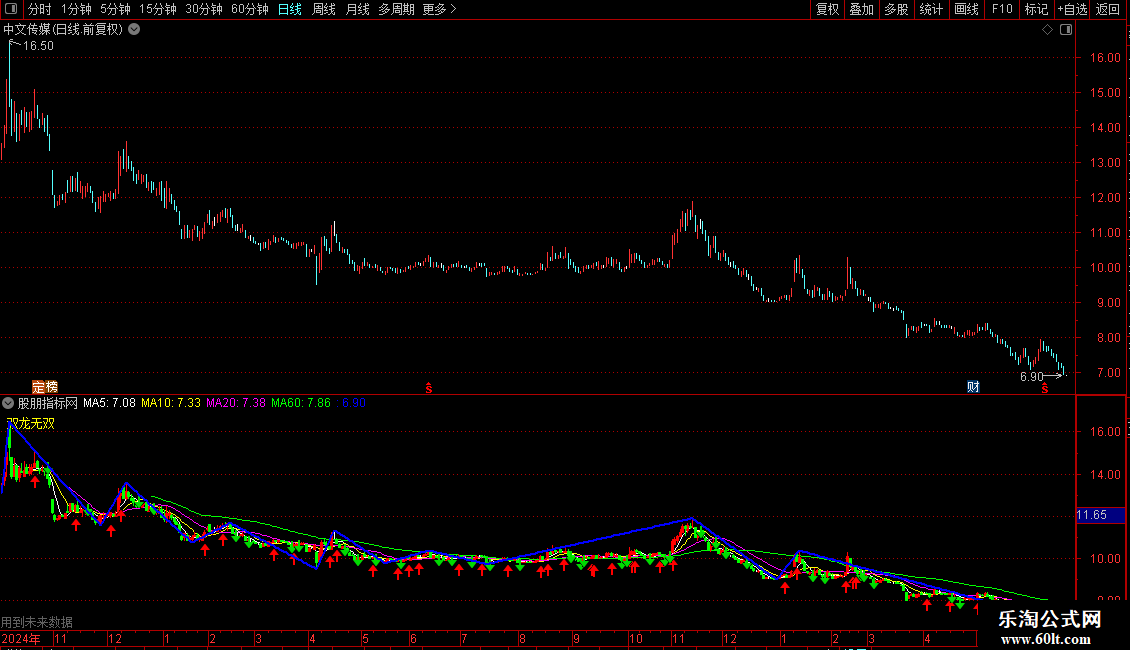Viewport: 1130px width, 650px height.
Task: Select the 60分钟 period
Action: tap(250, 9)
